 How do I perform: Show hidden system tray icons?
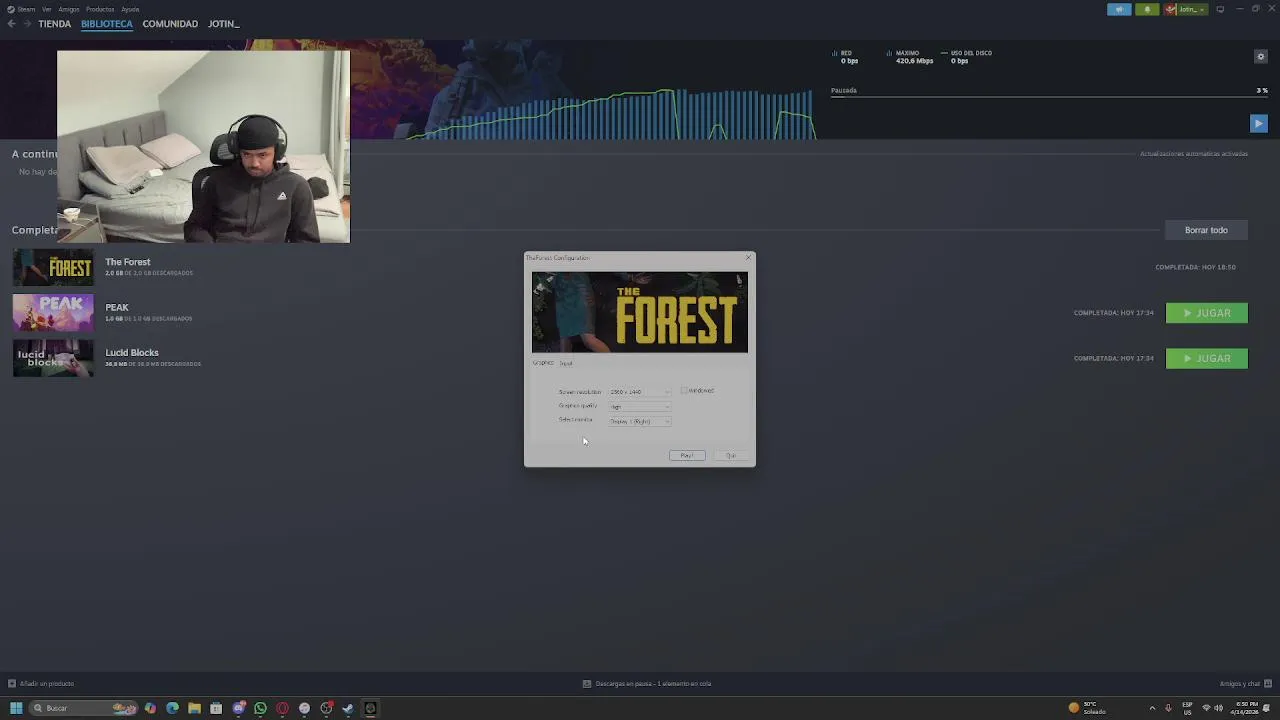[x=1152, y=708]
